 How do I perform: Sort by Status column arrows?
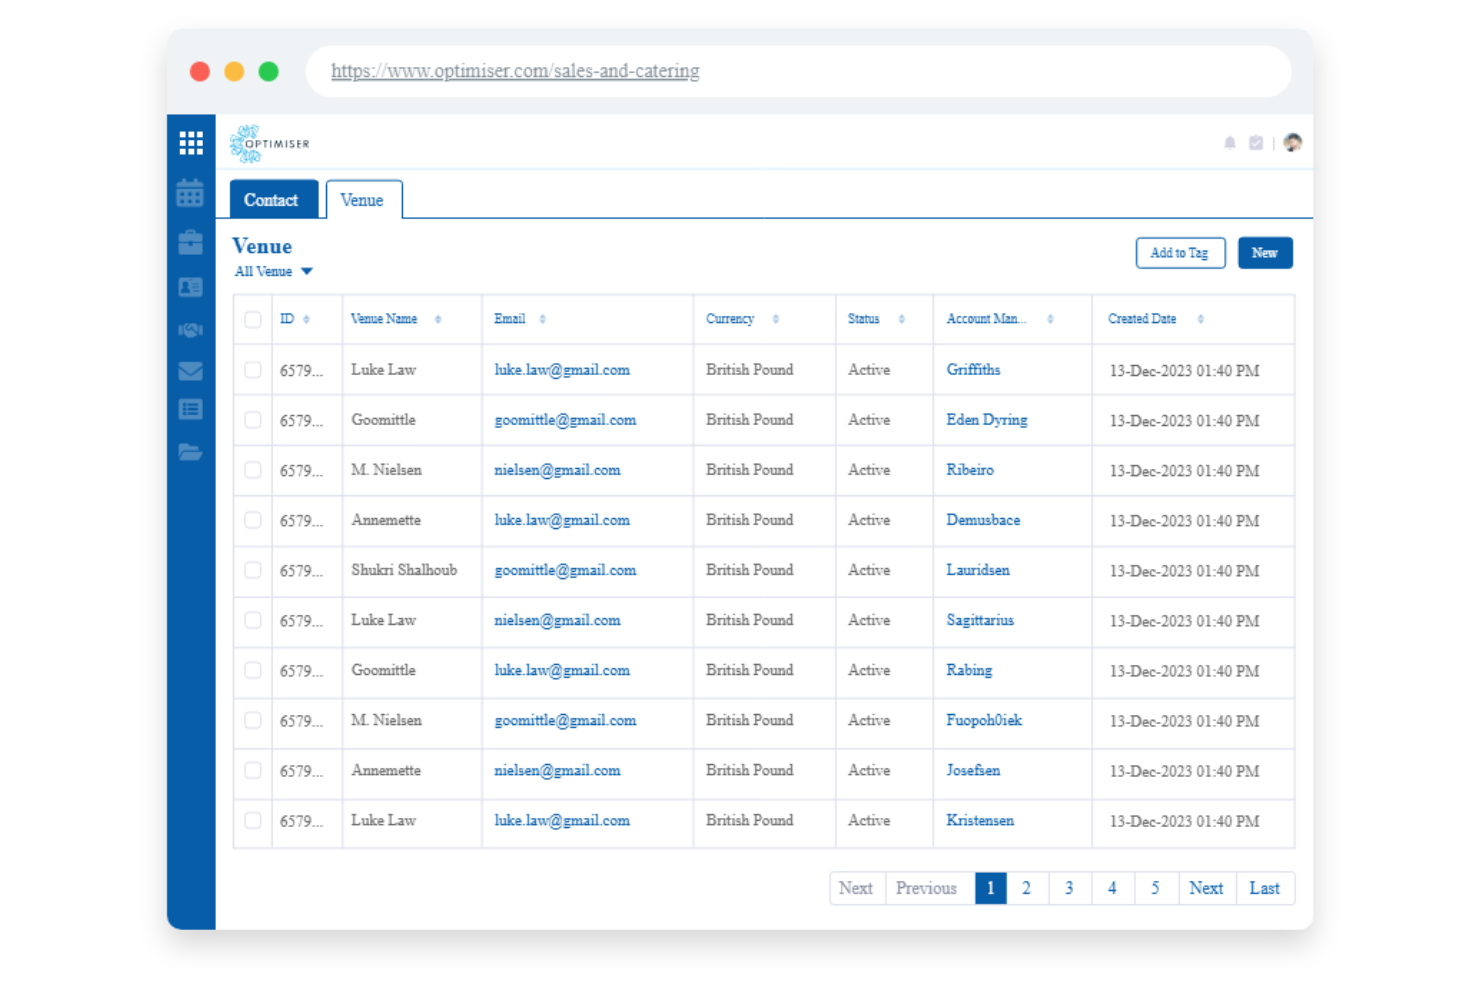click(901, 319)
